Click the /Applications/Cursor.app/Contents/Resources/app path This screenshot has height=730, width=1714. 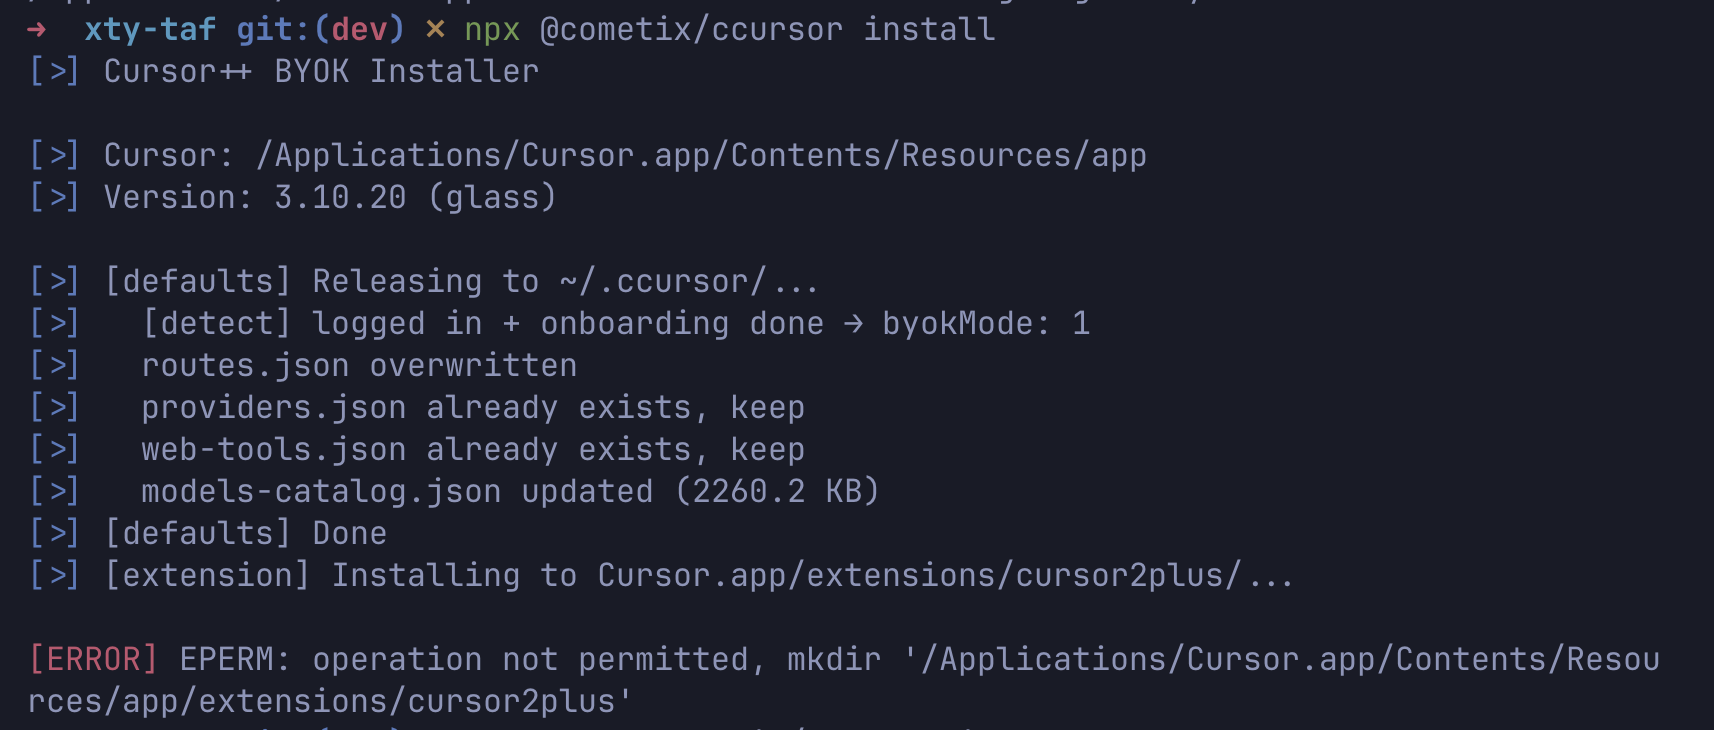pos(701,156)
